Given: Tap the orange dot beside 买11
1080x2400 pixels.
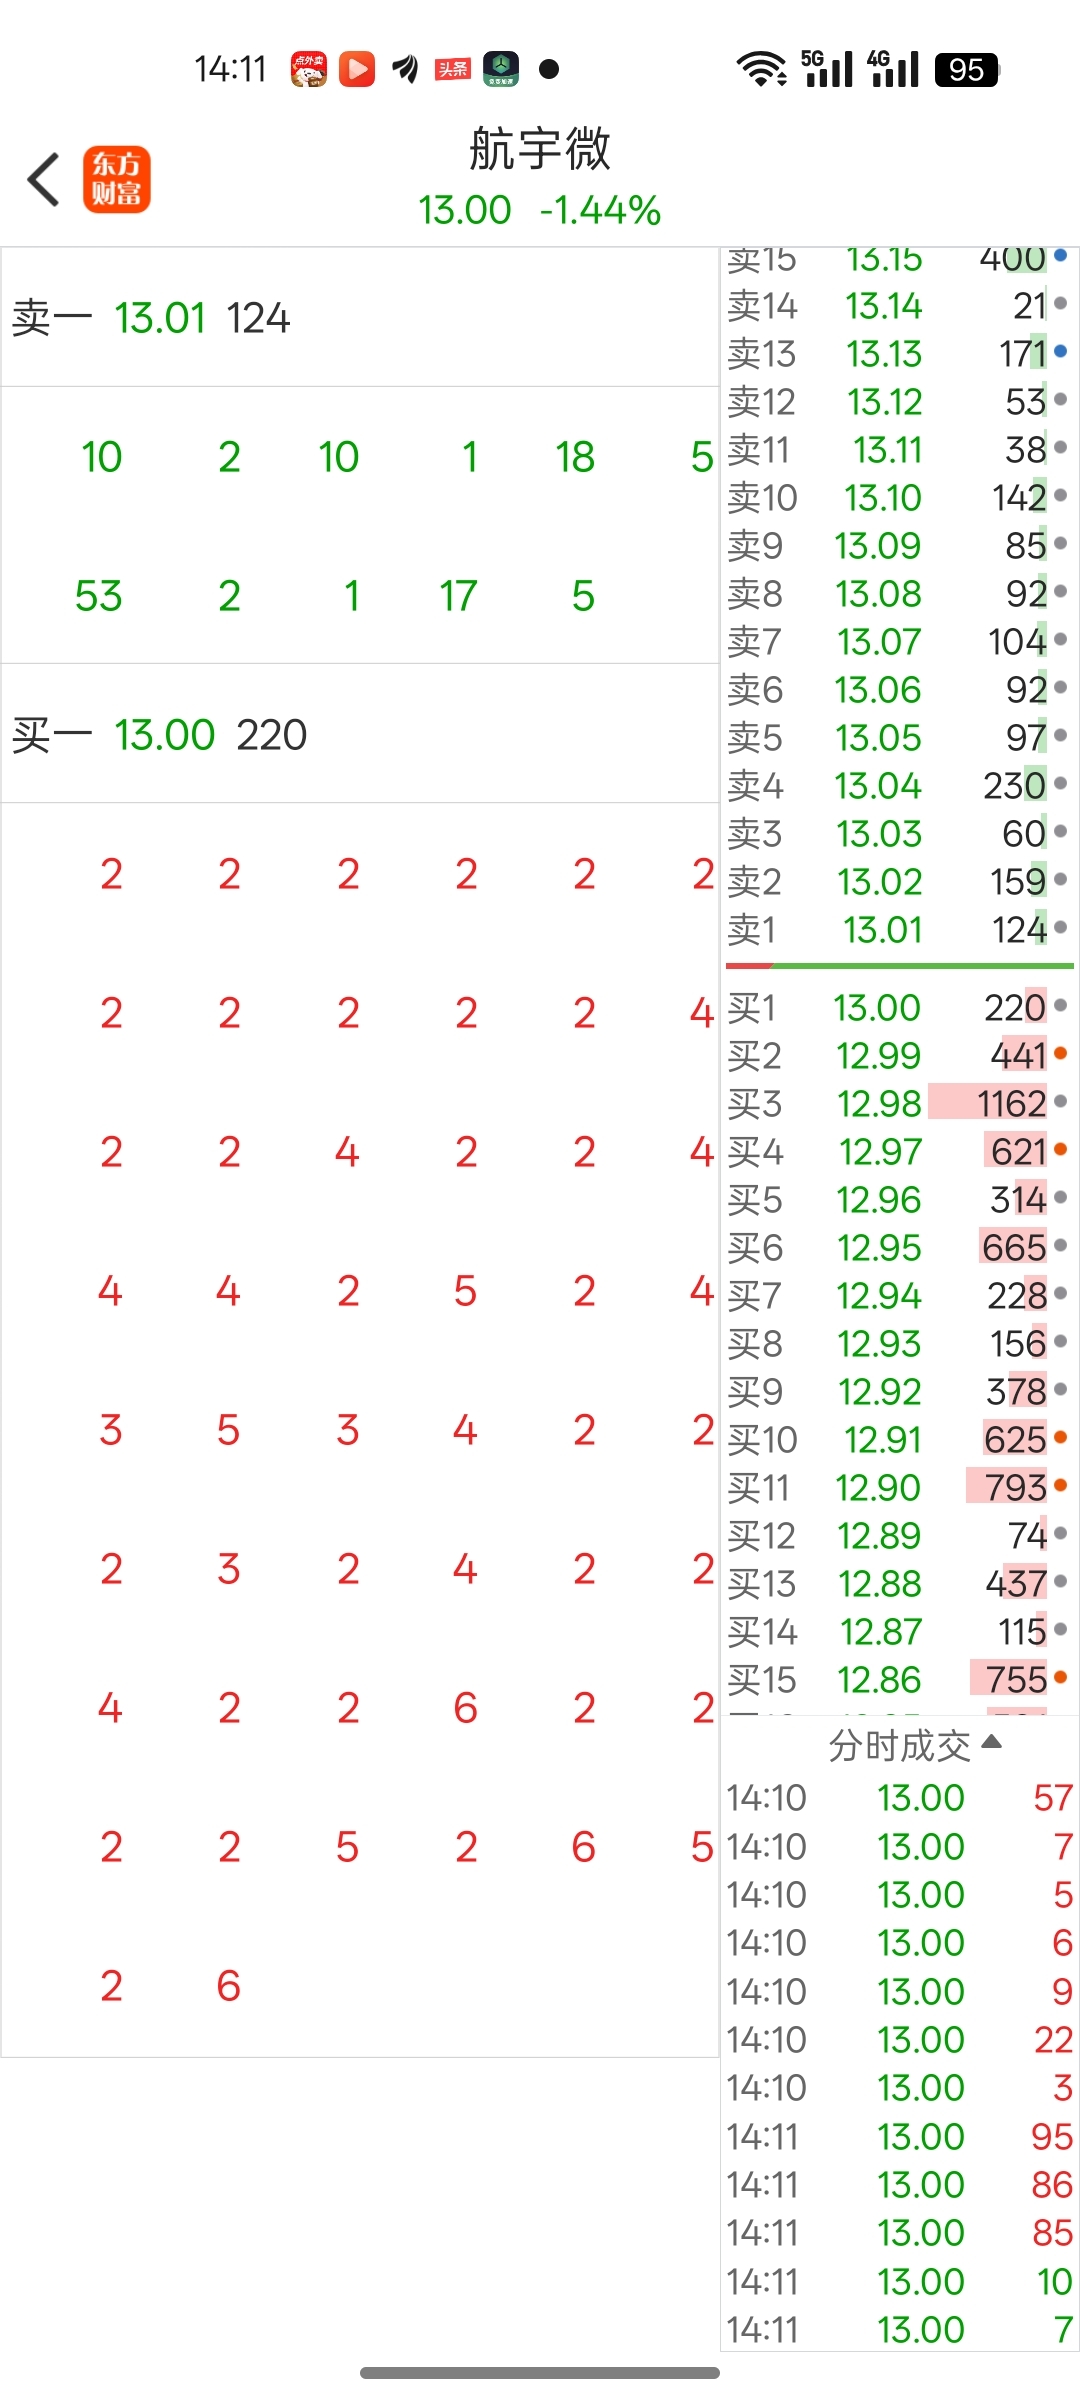Looking at the screenshot, I should point(1060,1485).
